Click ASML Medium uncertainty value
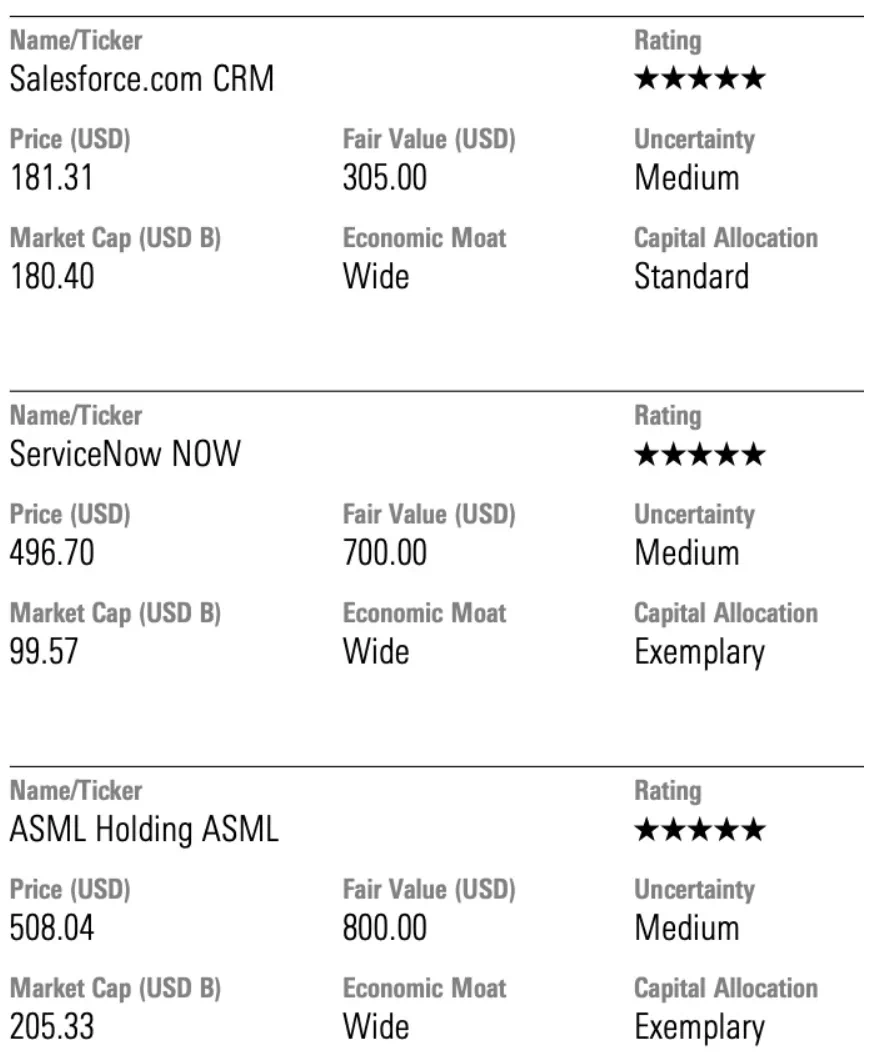 [687, 928]
